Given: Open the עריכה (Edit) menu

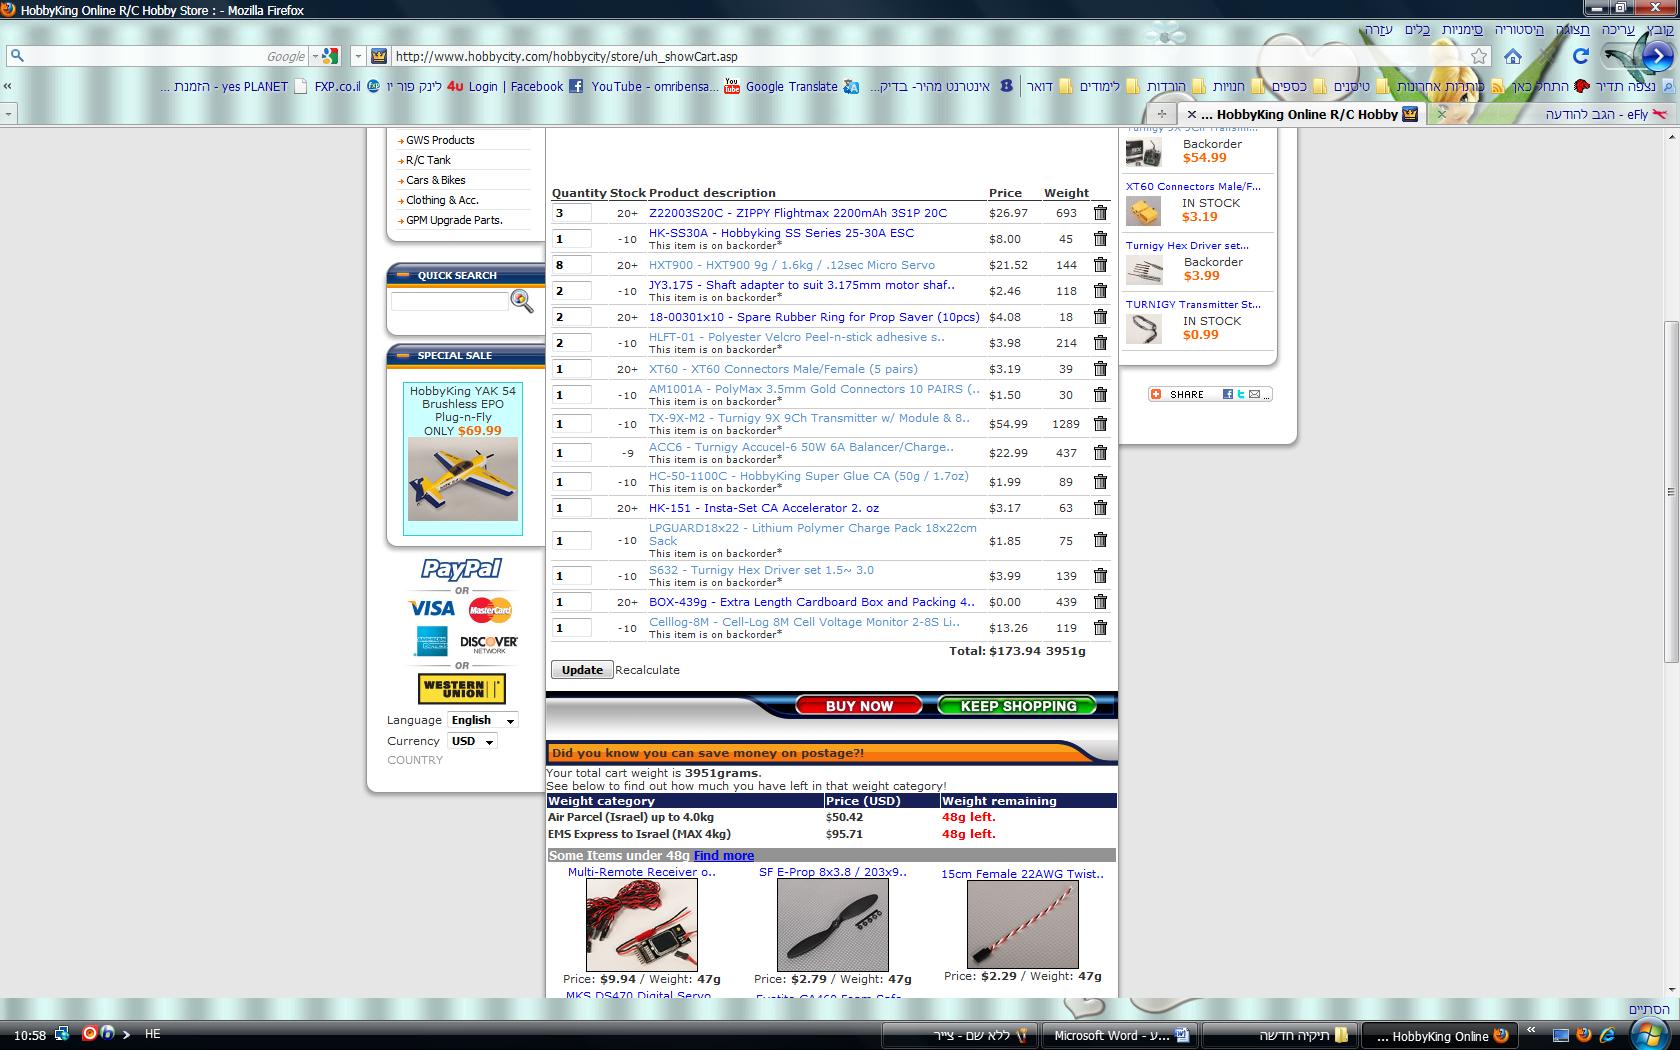Looking at the screenshot, I should (x=1617, y=31).
